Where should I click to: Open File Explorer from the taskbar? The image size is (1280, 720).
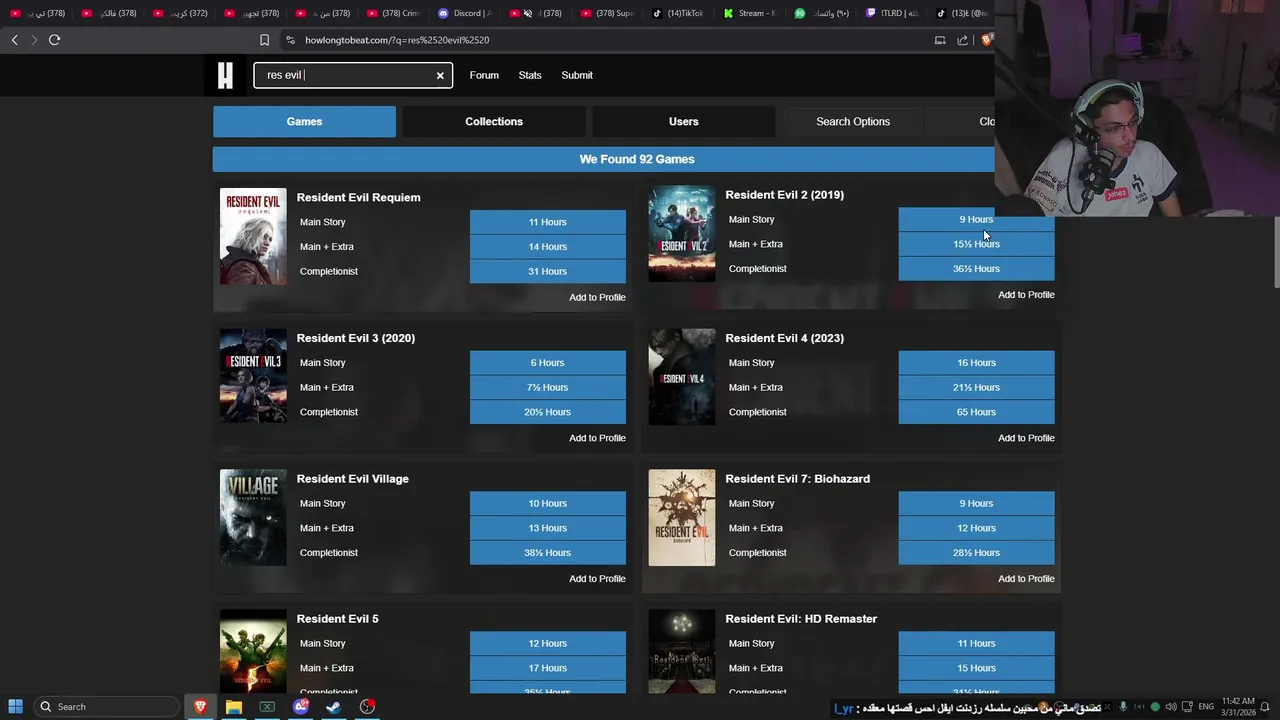[233, 707]
